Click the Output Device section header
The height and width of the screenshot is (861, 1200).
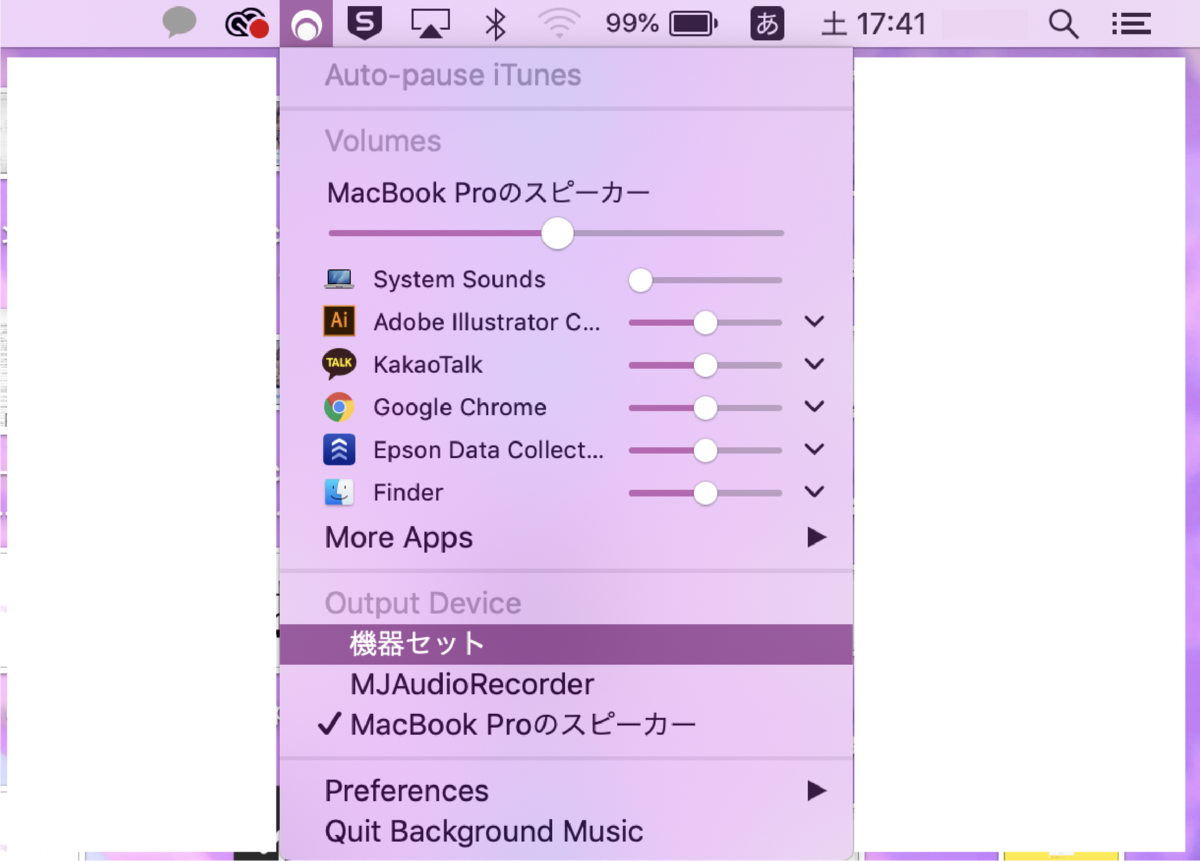coord(423,603)
